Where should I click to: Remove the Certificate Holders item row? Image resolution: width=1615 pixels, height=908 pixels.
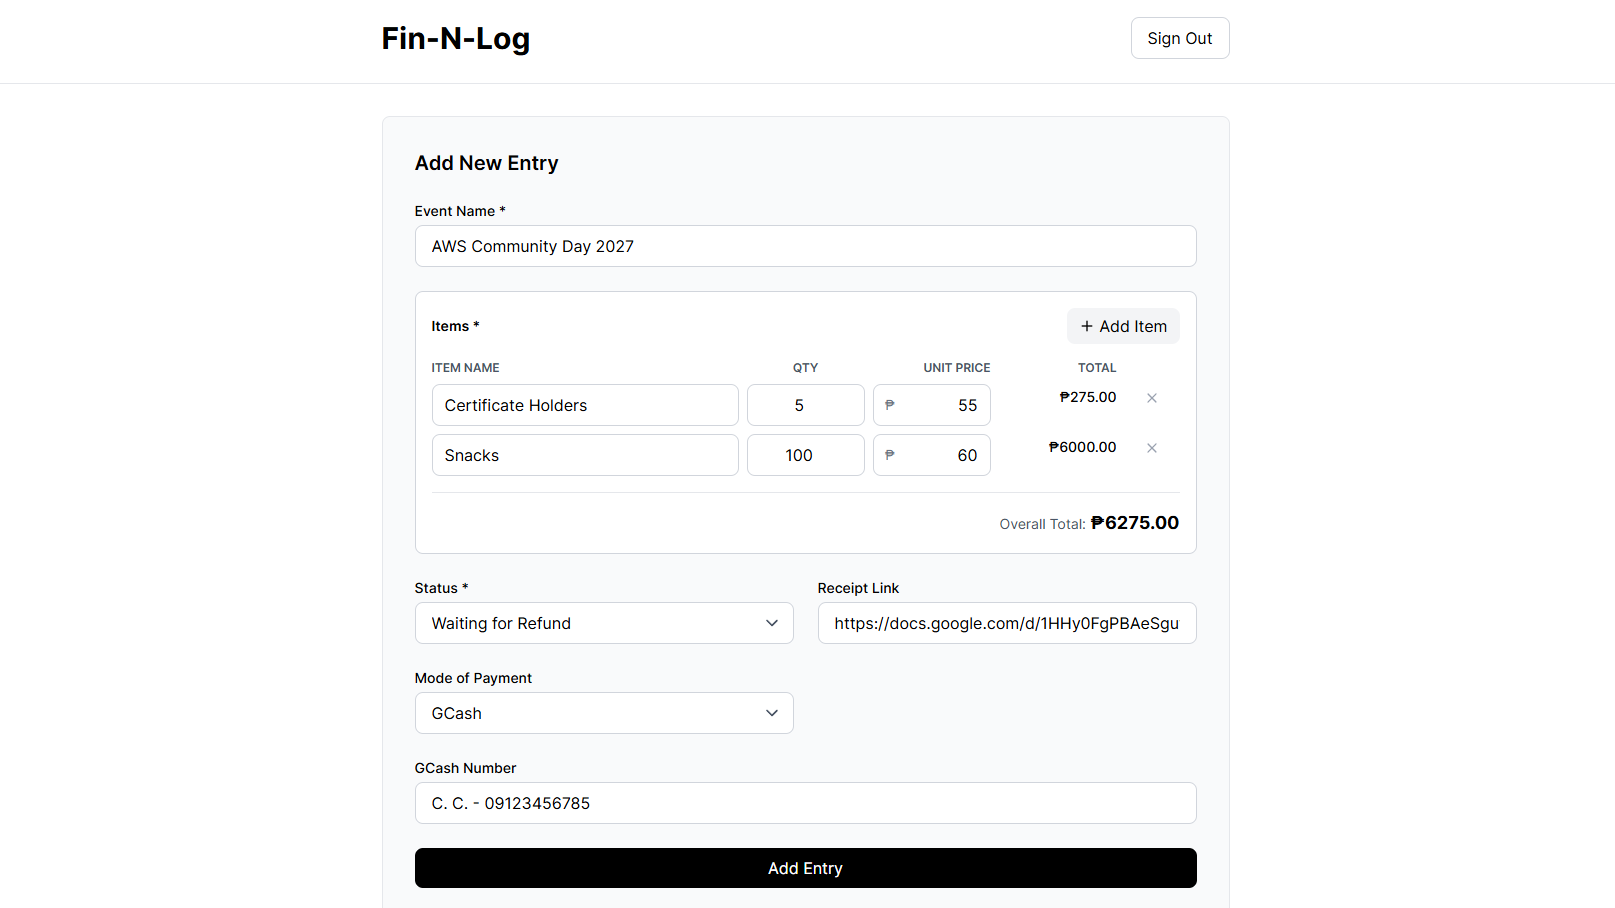1152,397
